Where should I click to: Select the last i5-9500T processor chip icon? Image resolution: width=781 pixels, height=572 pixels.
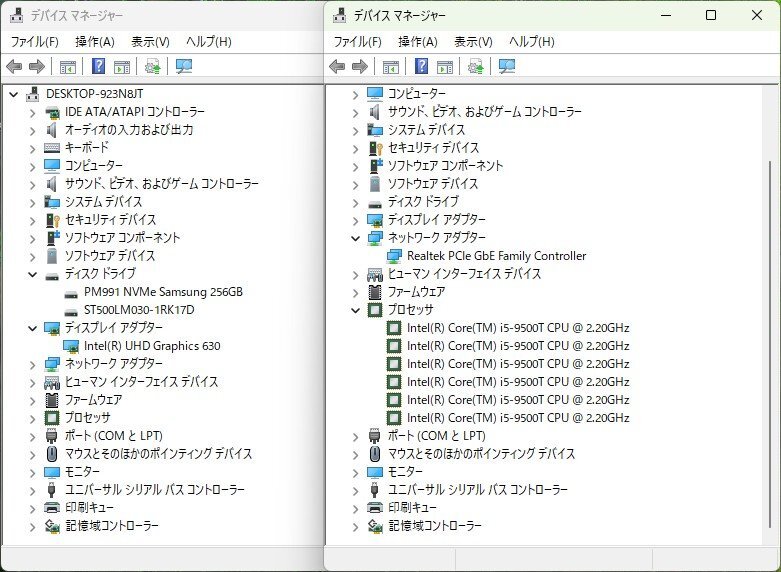pos(394,418)
